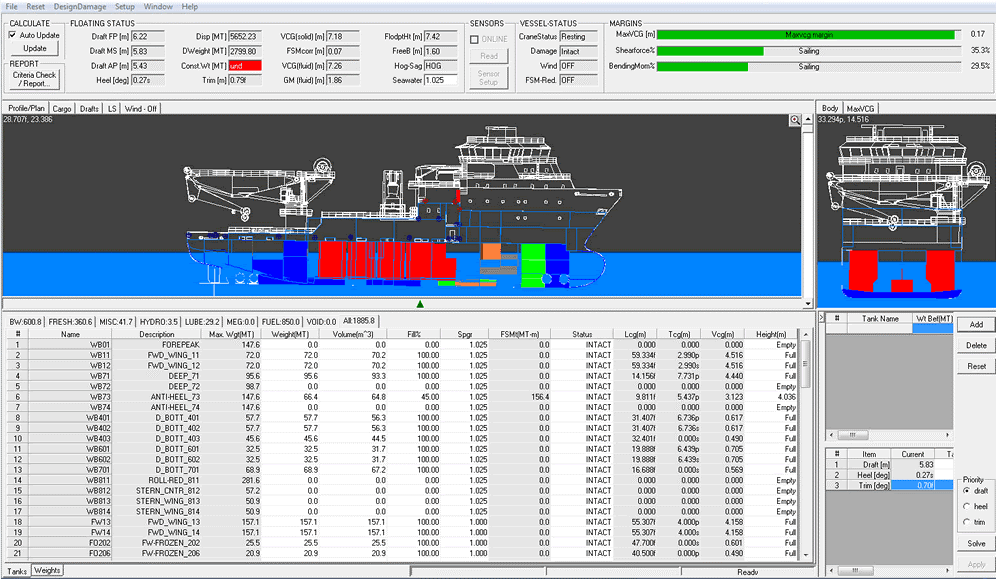The height and width of the screenshot is (579, 996).
Task: Click the Shearforce% margin bar
Action: coord(807,50)
